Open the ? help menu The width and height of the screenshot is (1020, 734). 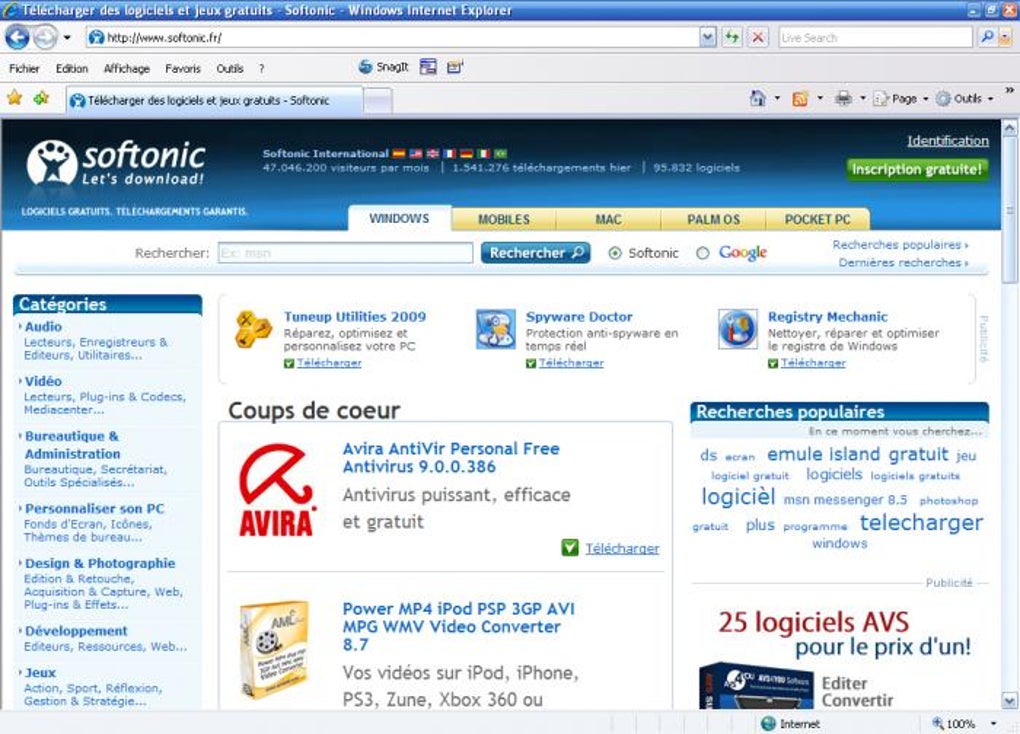(262, 68)
